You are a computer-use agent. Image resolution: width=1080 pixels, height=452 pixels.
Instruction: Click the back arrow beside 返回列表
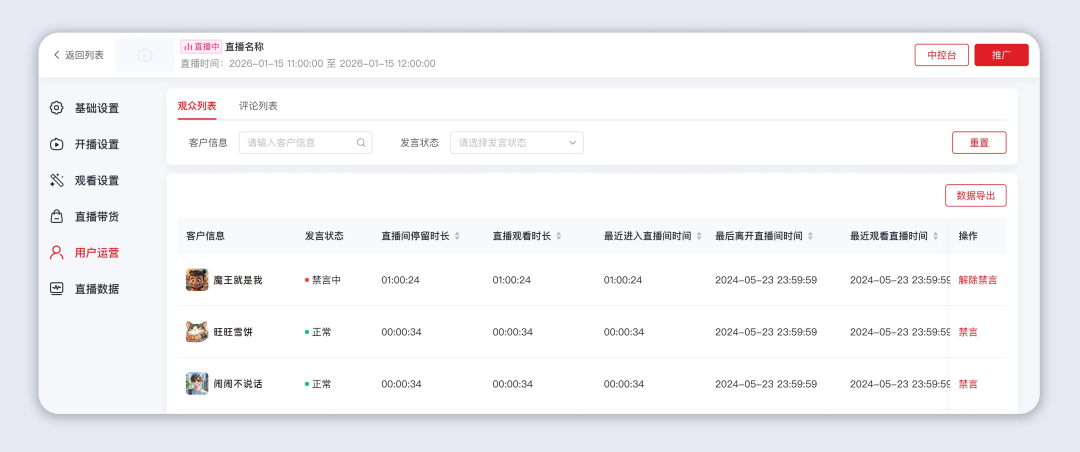(57, 55)
